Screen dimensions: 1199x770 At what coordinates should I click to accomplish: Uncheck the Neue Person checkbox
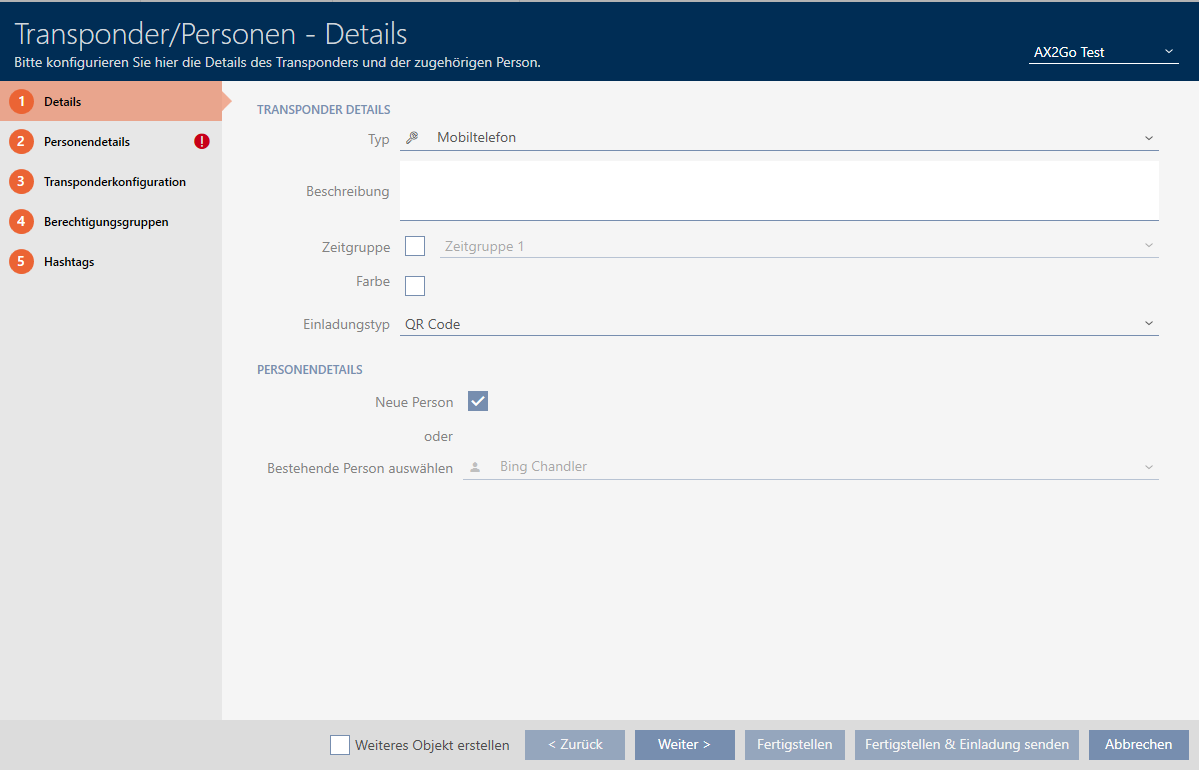(x=478, y=401)
